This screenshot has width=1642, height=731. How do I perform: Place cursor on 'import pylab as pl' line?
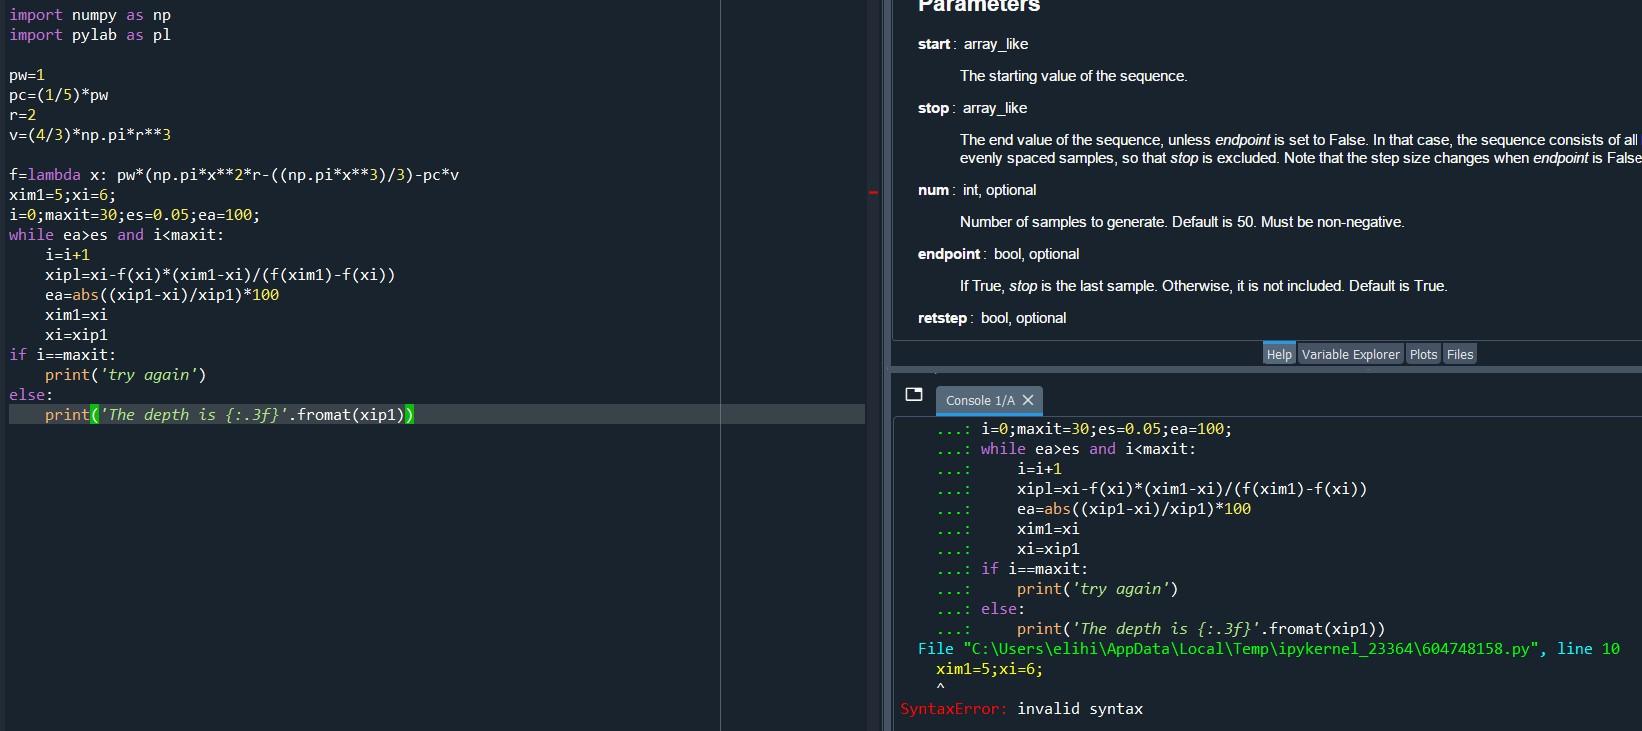[90, 35]
